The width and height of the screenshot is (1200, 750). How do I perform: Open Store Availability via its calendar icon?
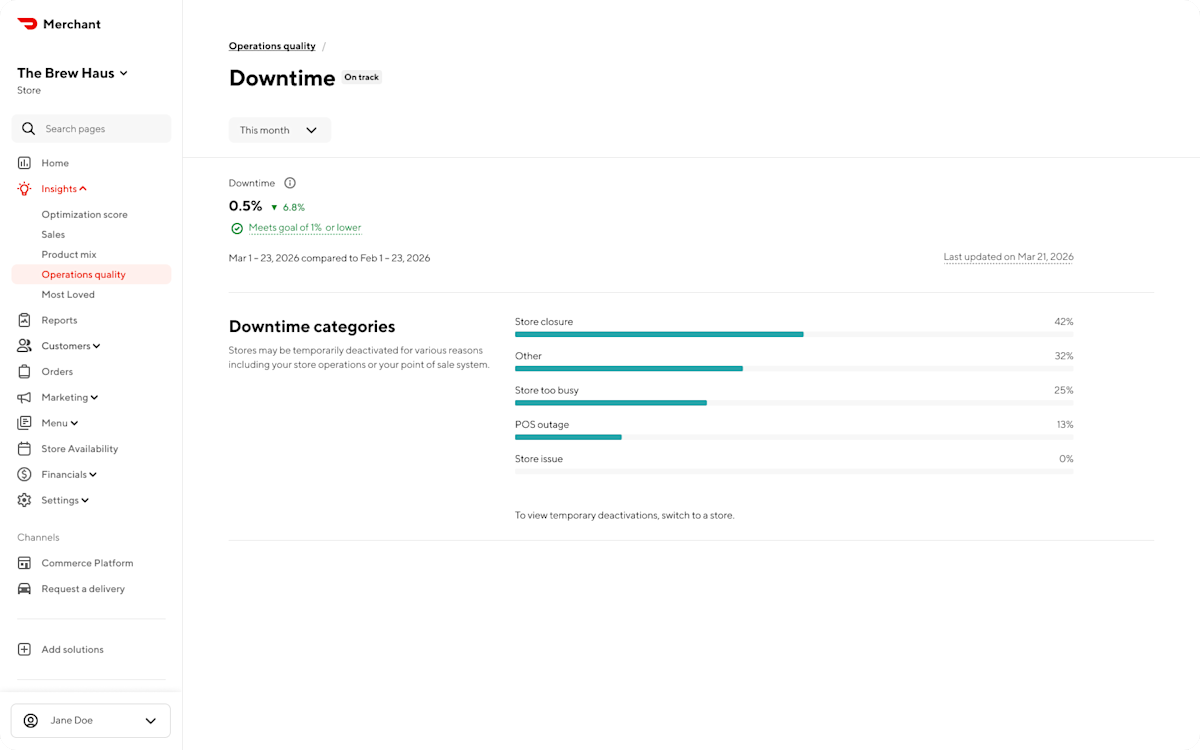tap(23, 448)
